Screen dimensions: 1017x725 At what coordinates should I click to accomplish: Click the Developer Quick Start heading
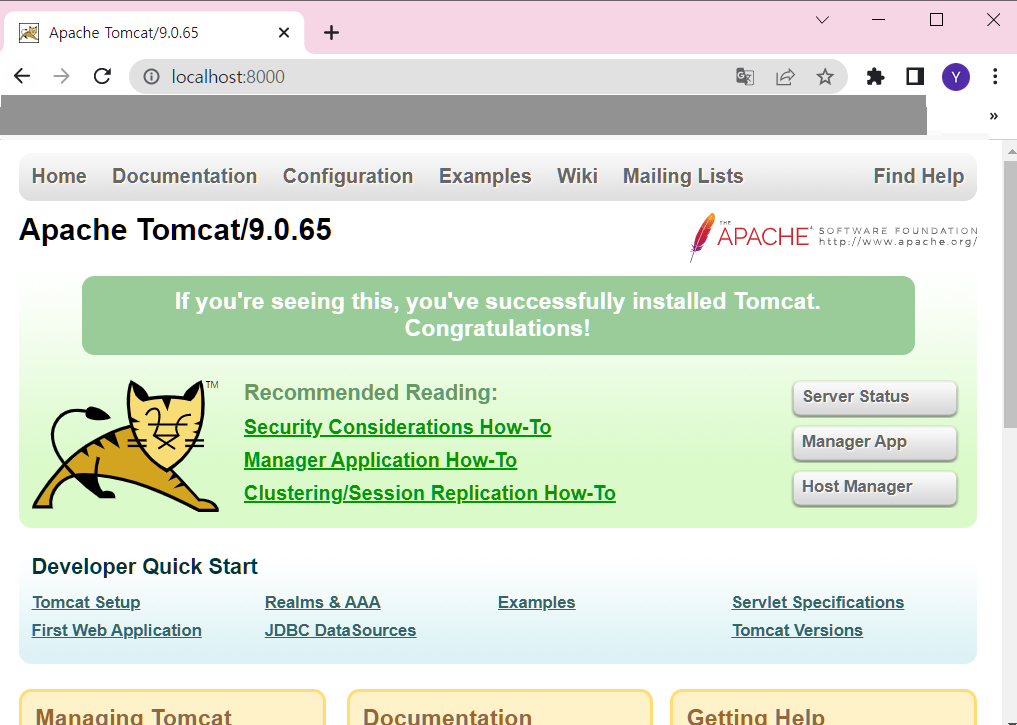(x=145, y=567)
